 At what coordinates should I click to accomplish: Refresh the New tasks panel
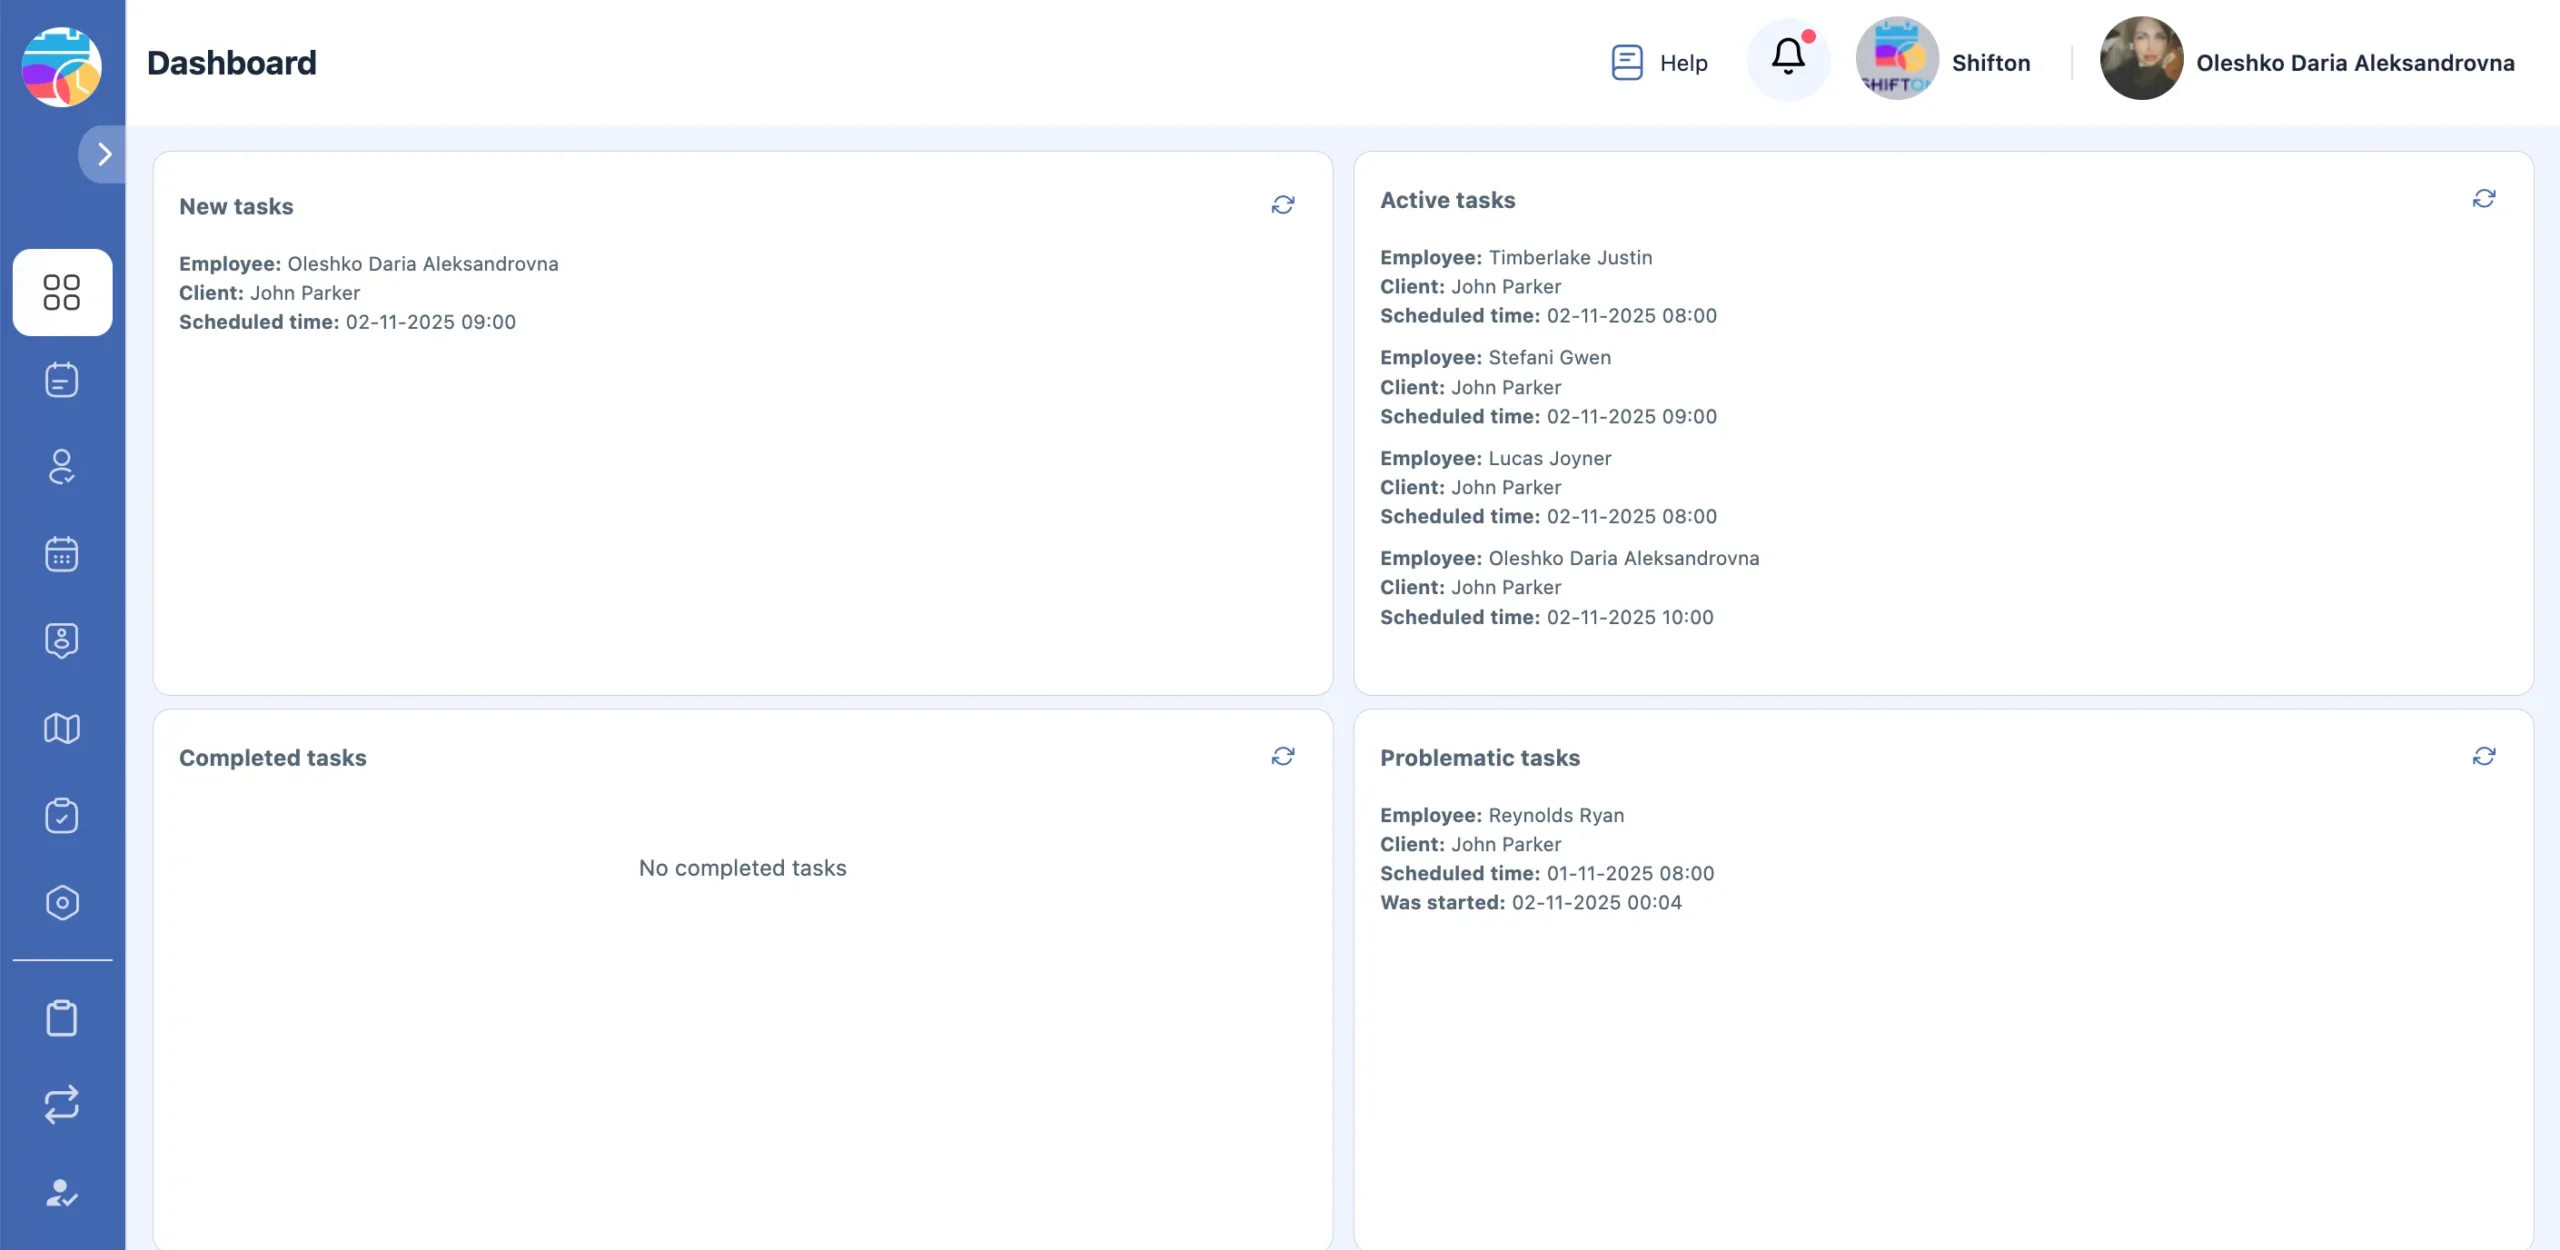tap(1283, 205)
